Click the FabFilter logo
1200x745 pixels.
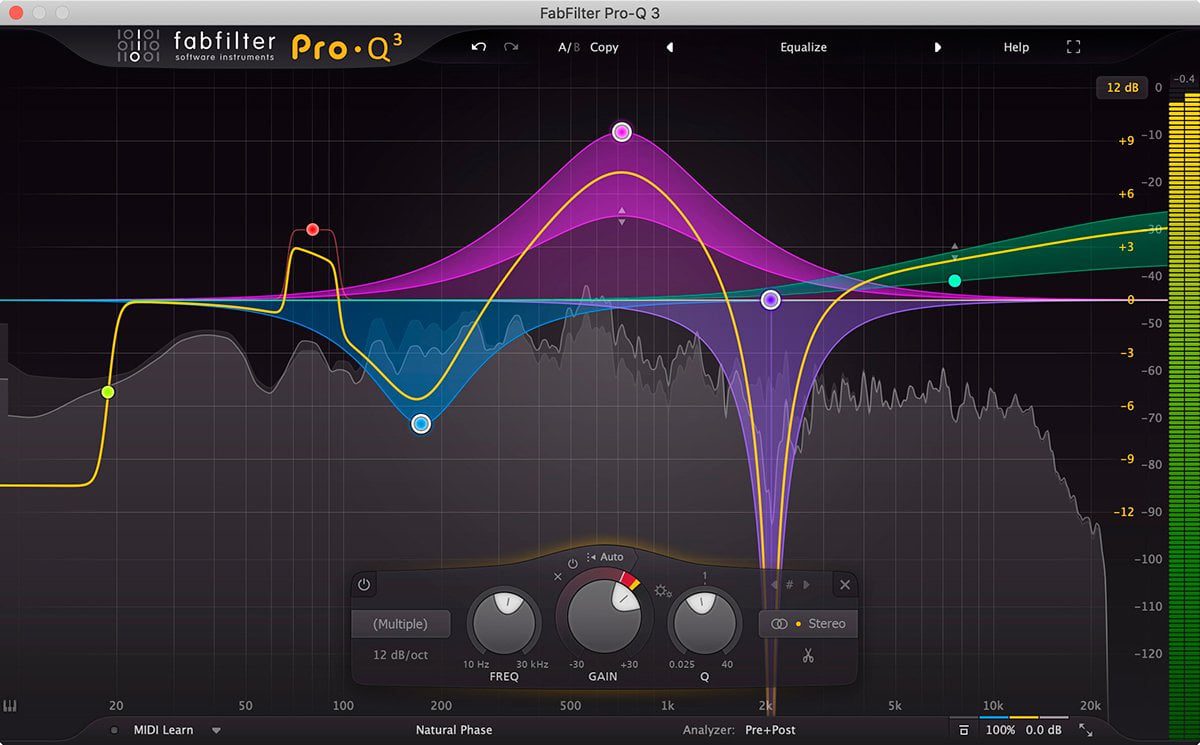(196, 46)
